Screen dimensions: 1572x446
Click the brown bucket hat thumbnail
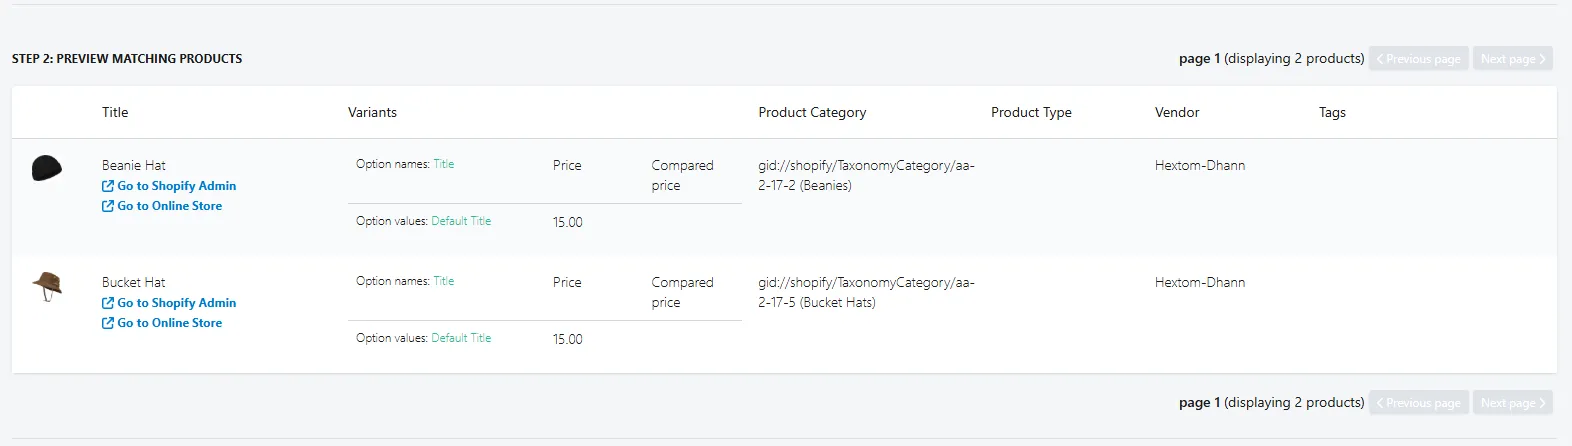(47, 287)
